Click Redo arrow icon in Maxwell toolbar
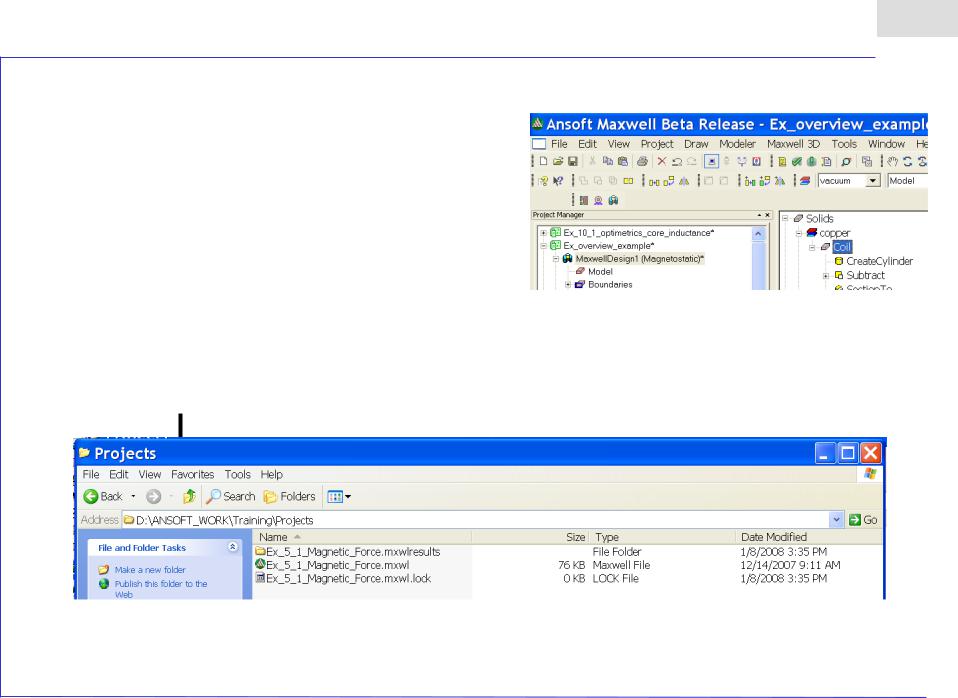 [692, 161]
